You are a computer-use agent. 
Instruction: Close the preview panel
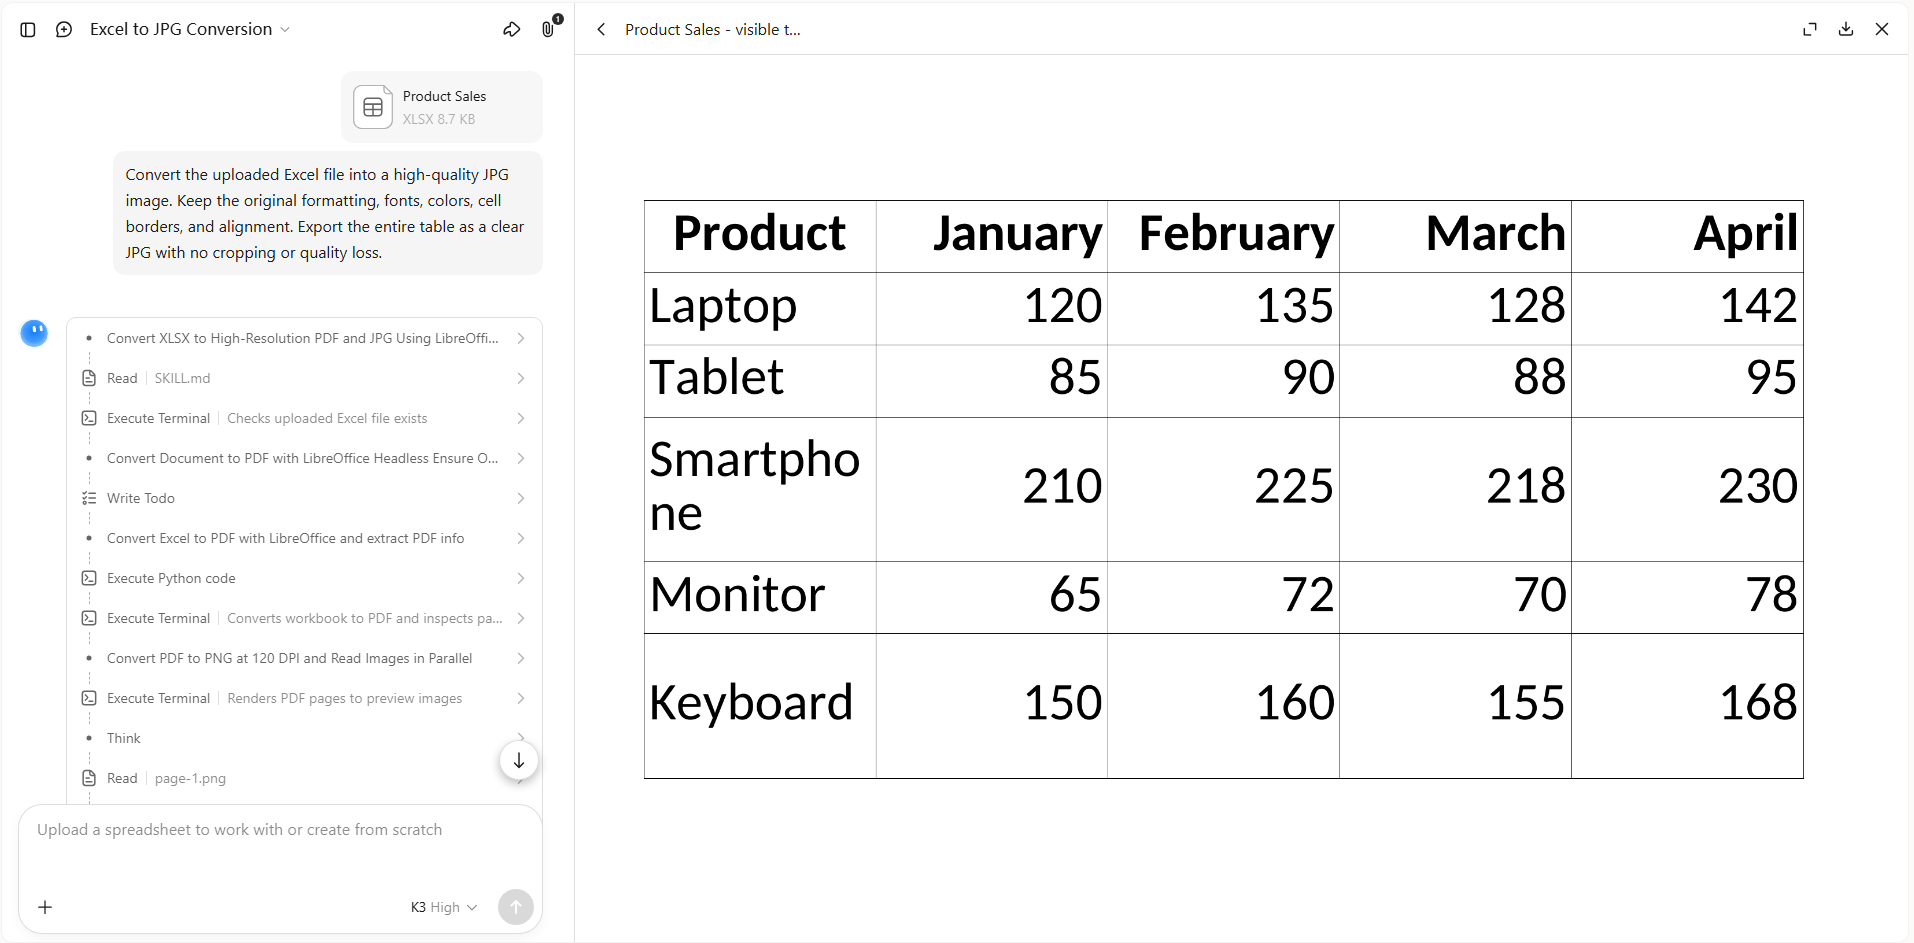(x=1882, y=30)
